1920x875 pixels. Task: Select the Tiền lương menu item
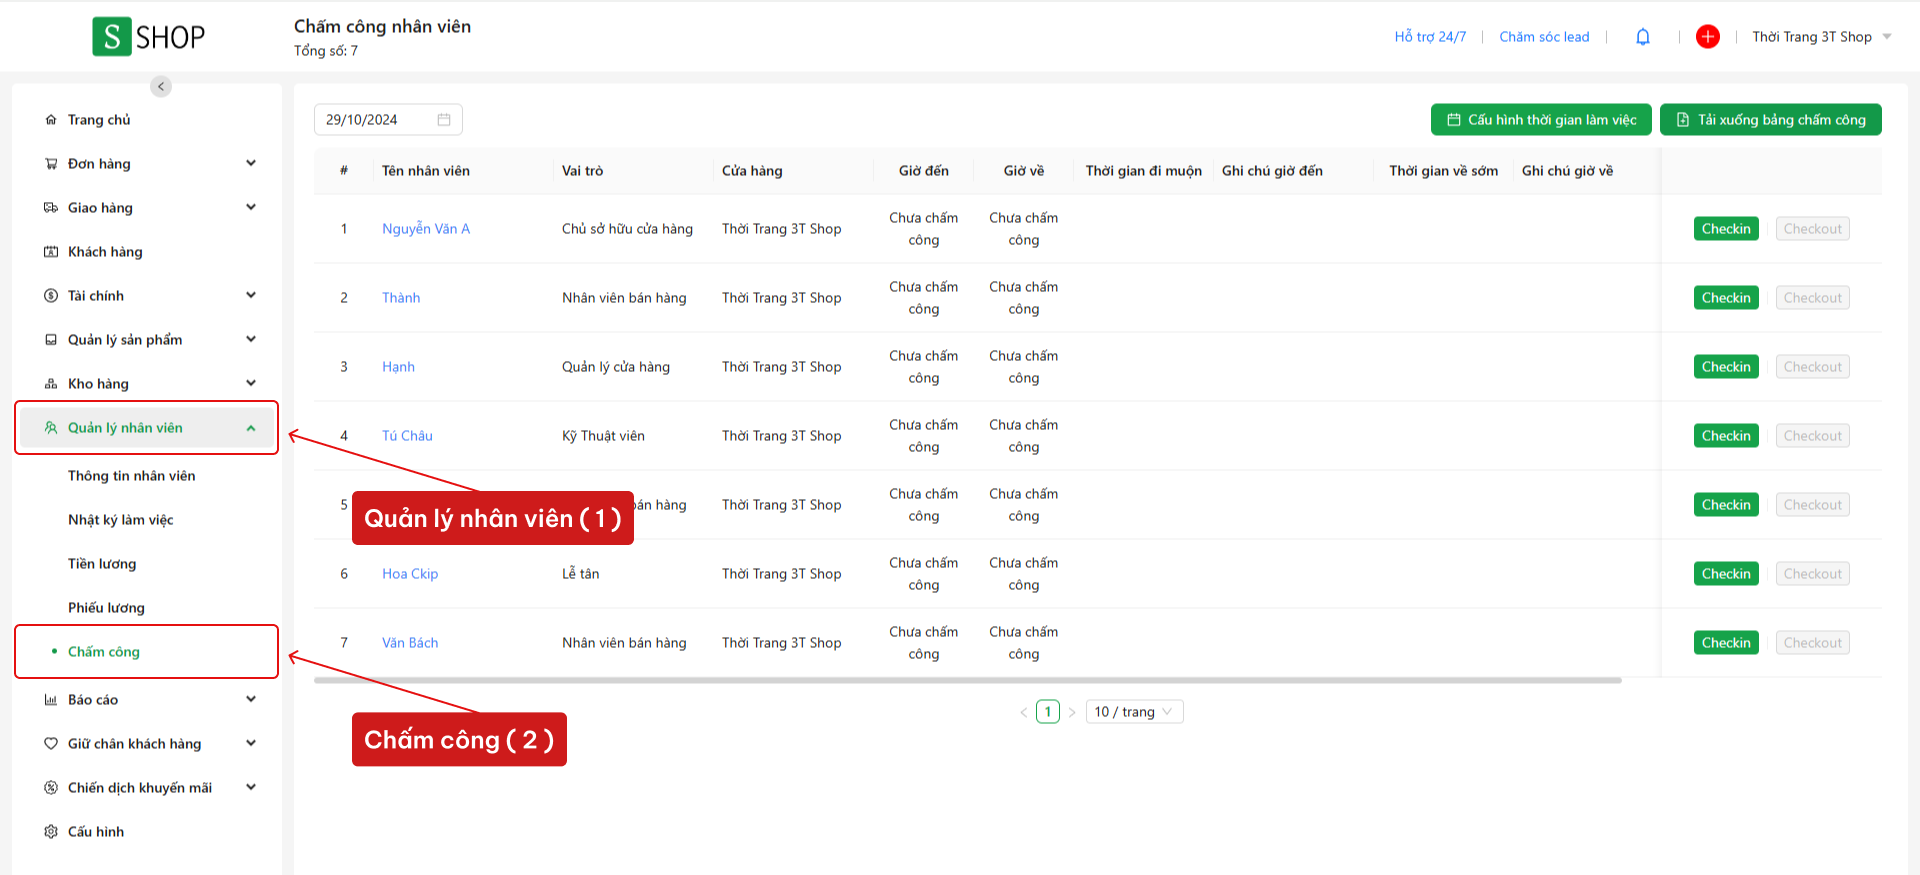102,564
